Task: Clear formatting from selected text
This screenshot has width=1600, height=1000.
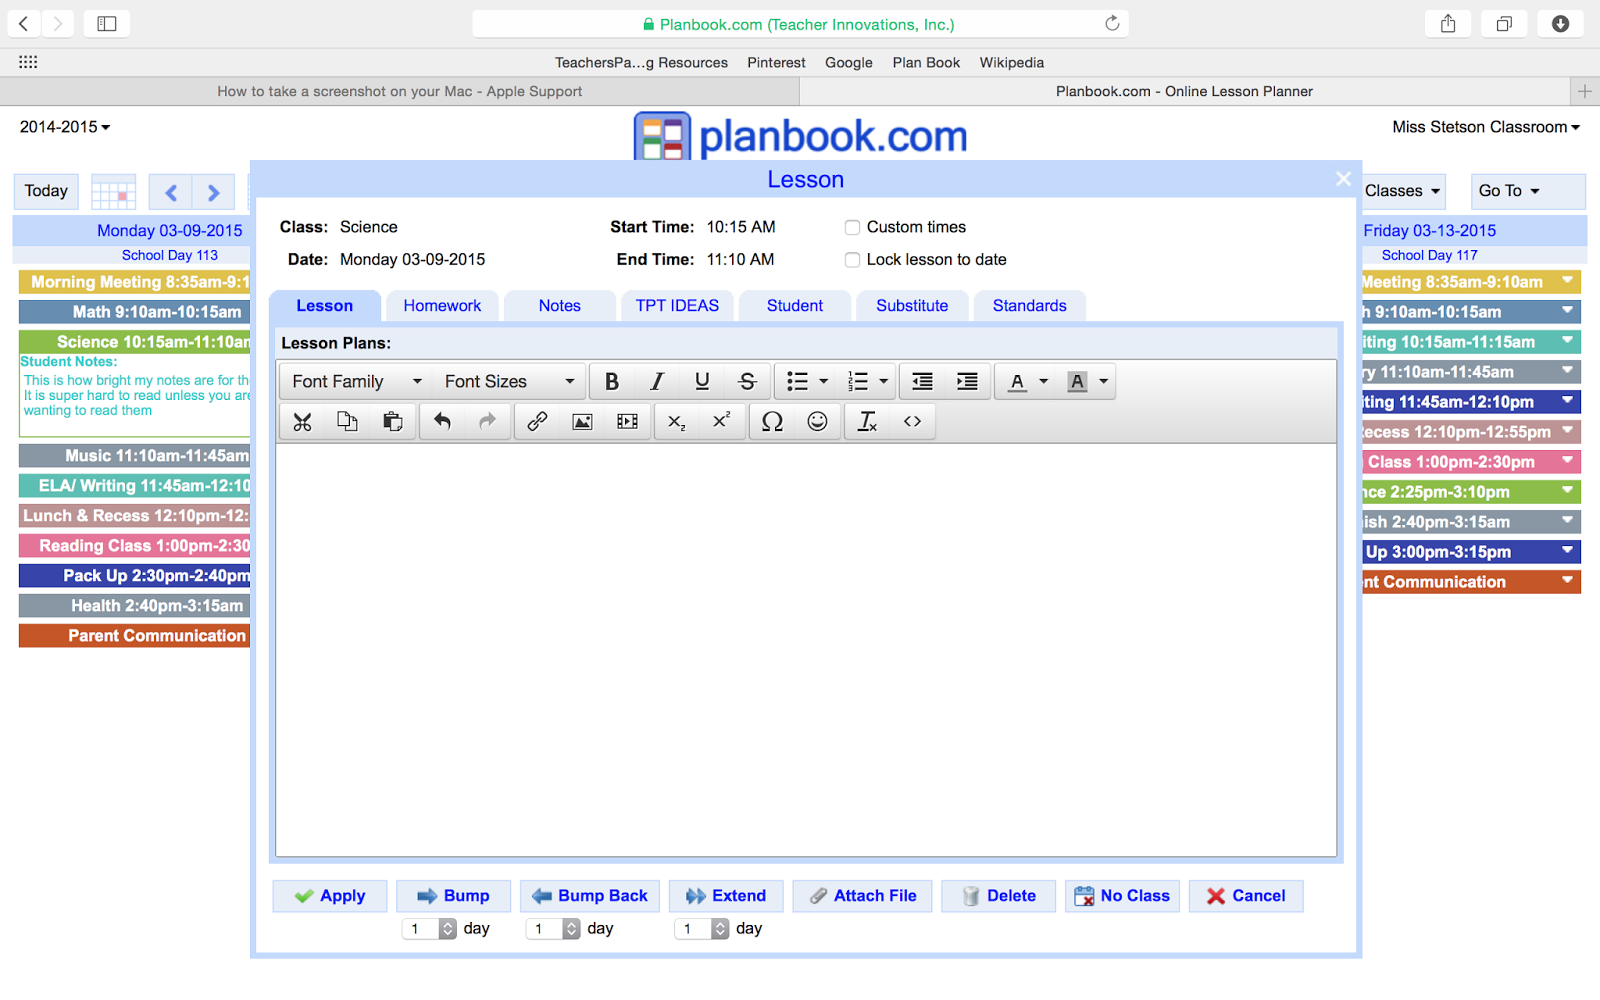Action: click(867, 421)
